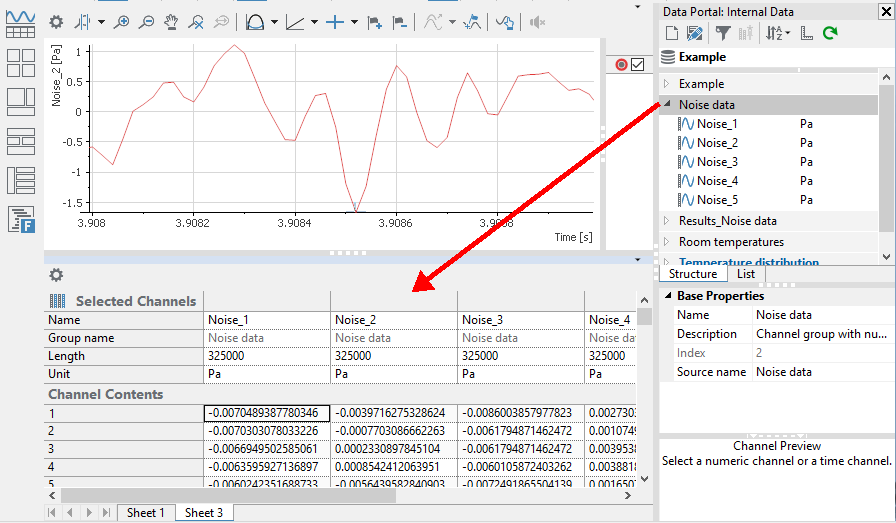Click the first Noise_1 value cell

[266, 412]
